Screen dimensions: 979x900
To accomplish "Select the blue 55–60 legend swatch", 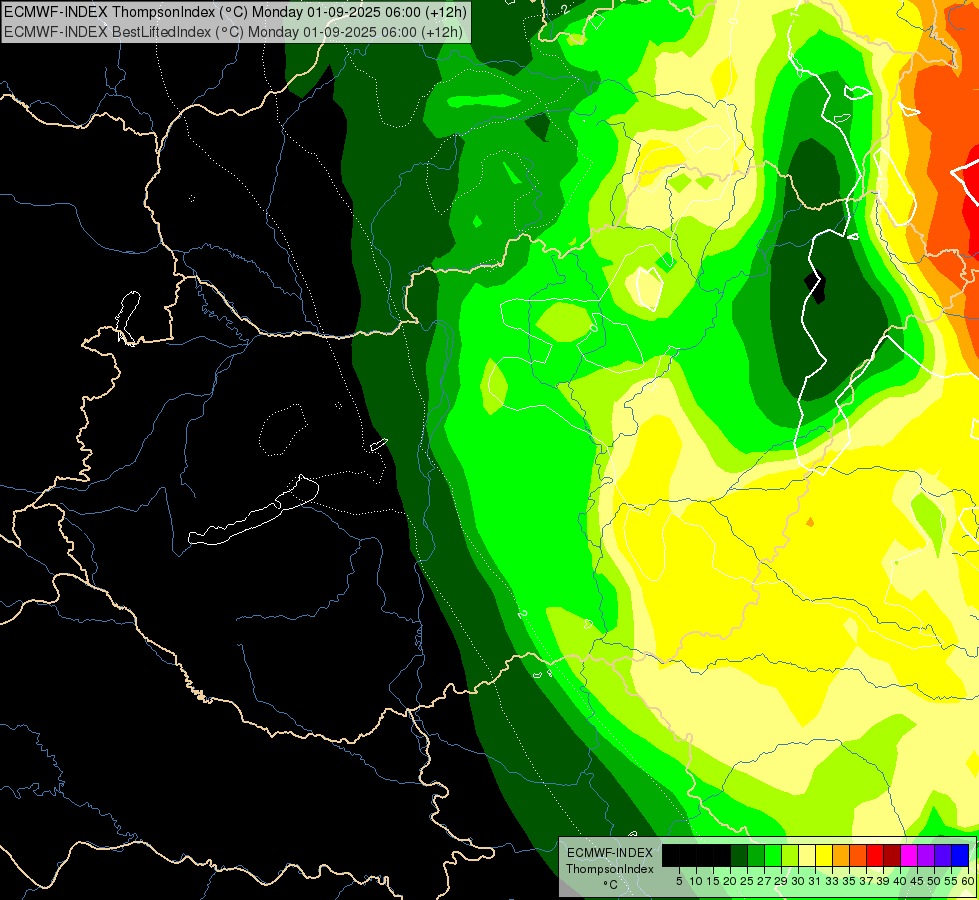I will (960, 855).
